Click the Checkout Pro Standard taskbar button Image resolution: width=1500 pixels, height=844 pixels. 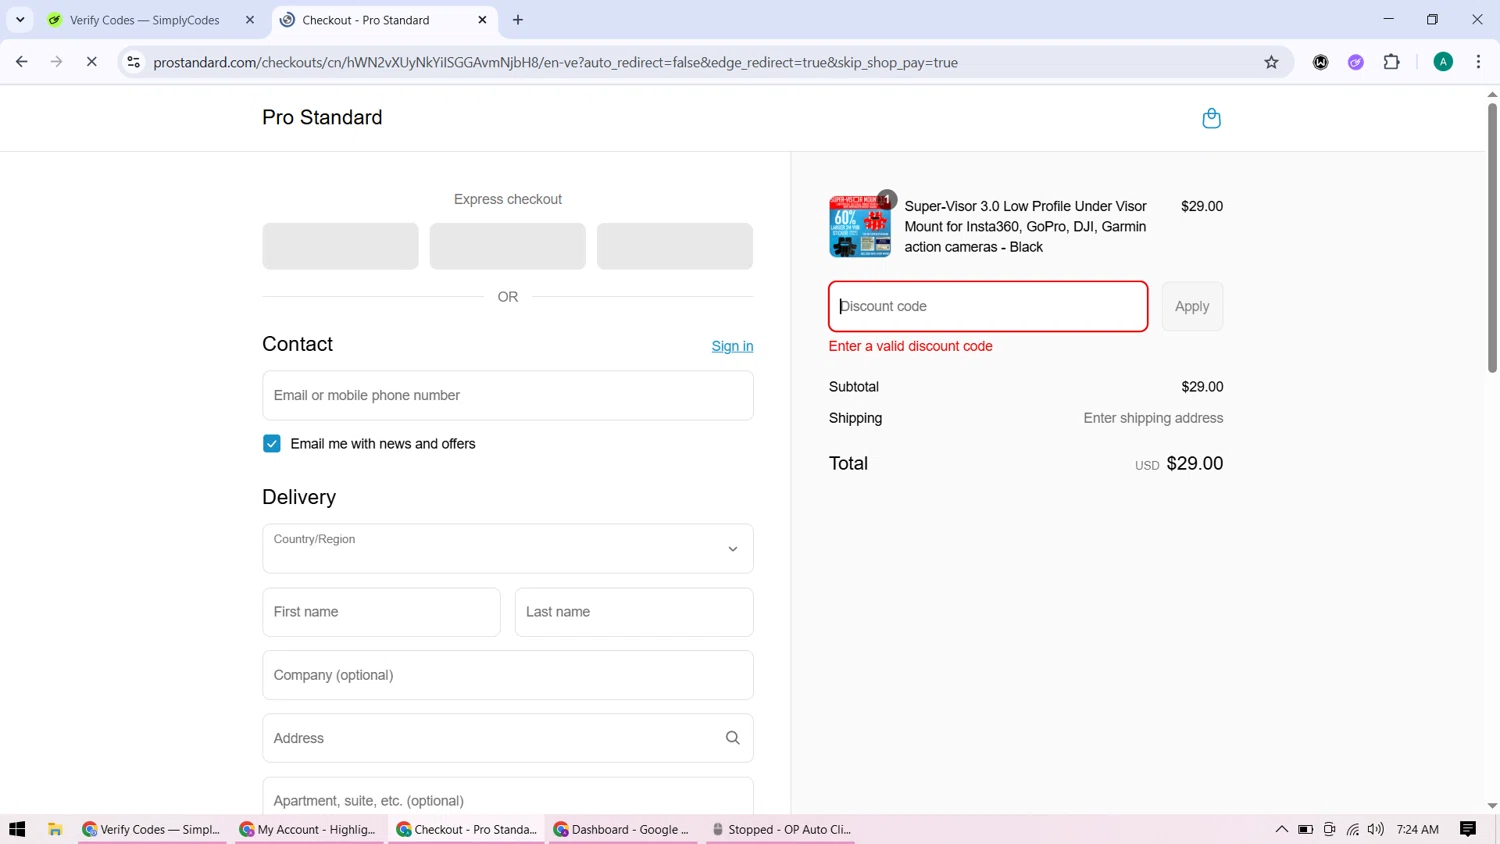tap(466, 829)
